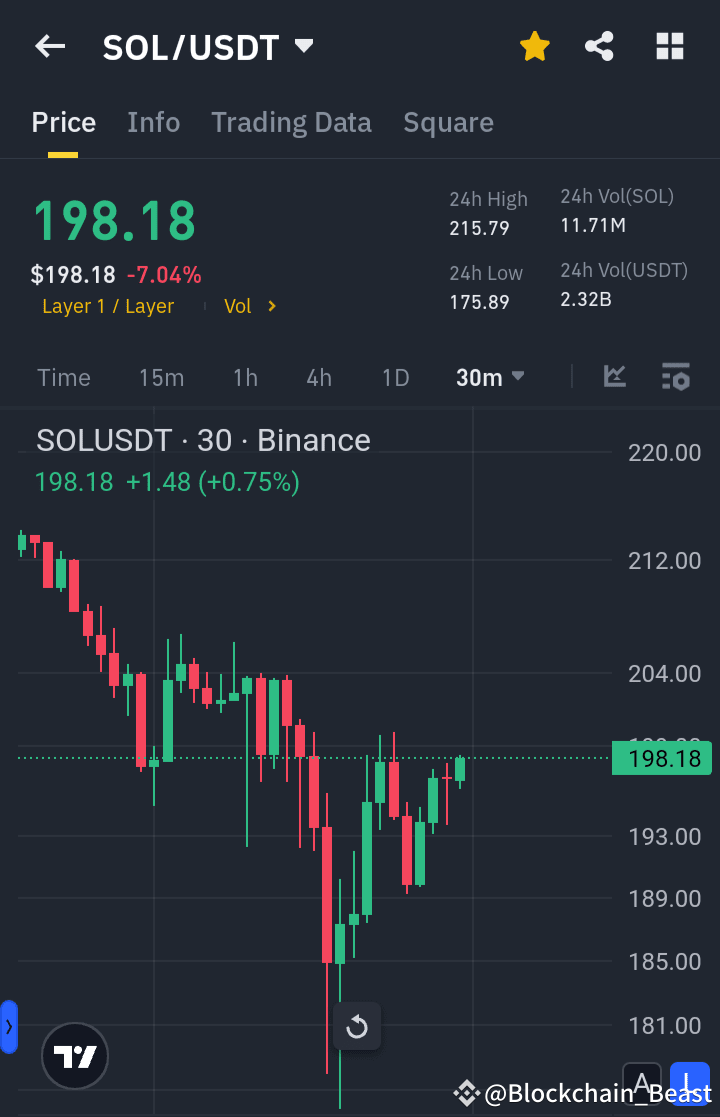The height and width of the screenshot is (1117, 720).
Task: Toggle the favorite star for SOL/USDT
Action: click(535, 46)
